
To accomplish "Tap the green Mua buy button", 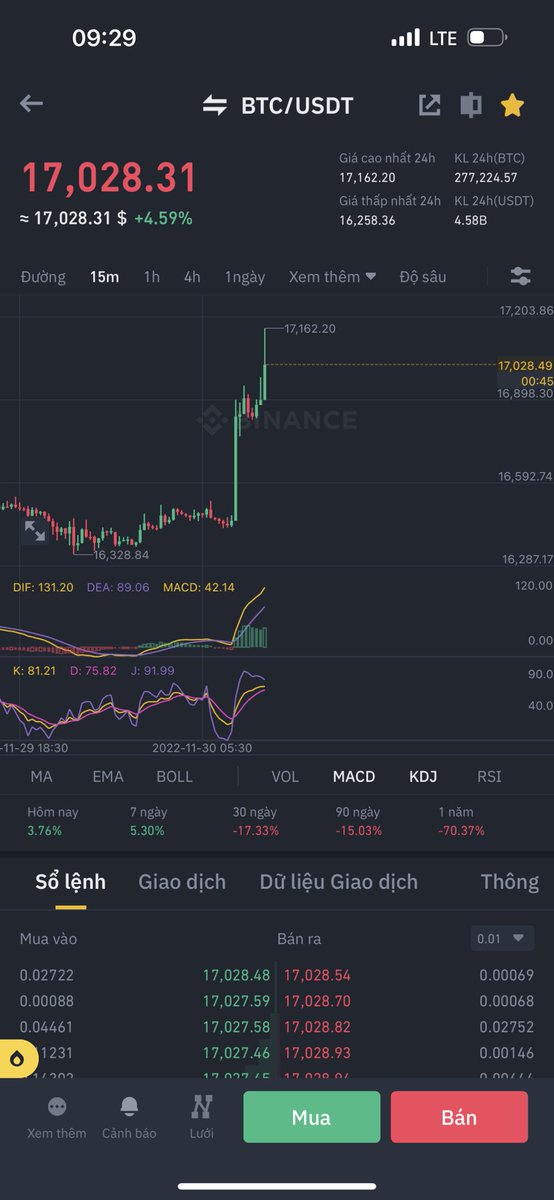I will (311, 1117).
